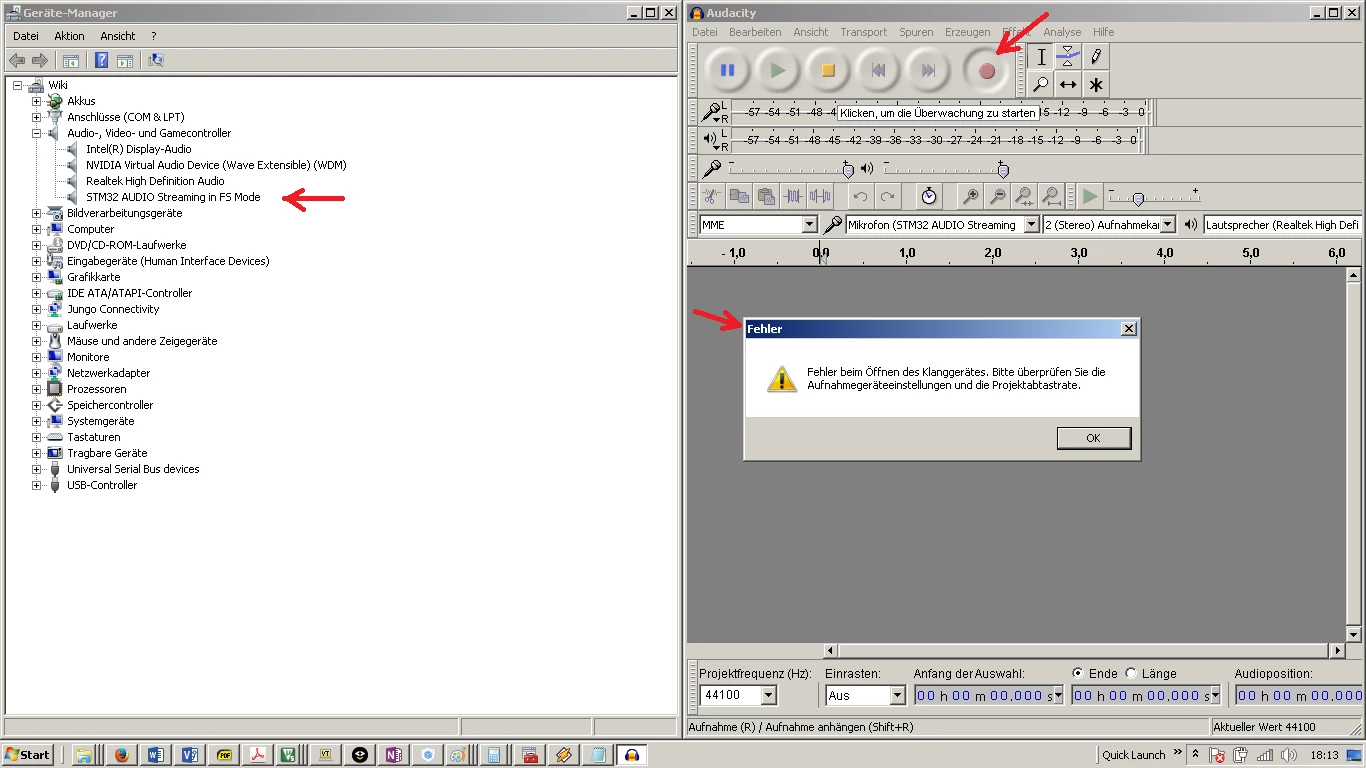The width and height of the screenshot is (1366, 768).
Task: Click the Trim audio icon
Action: (793, 196)
